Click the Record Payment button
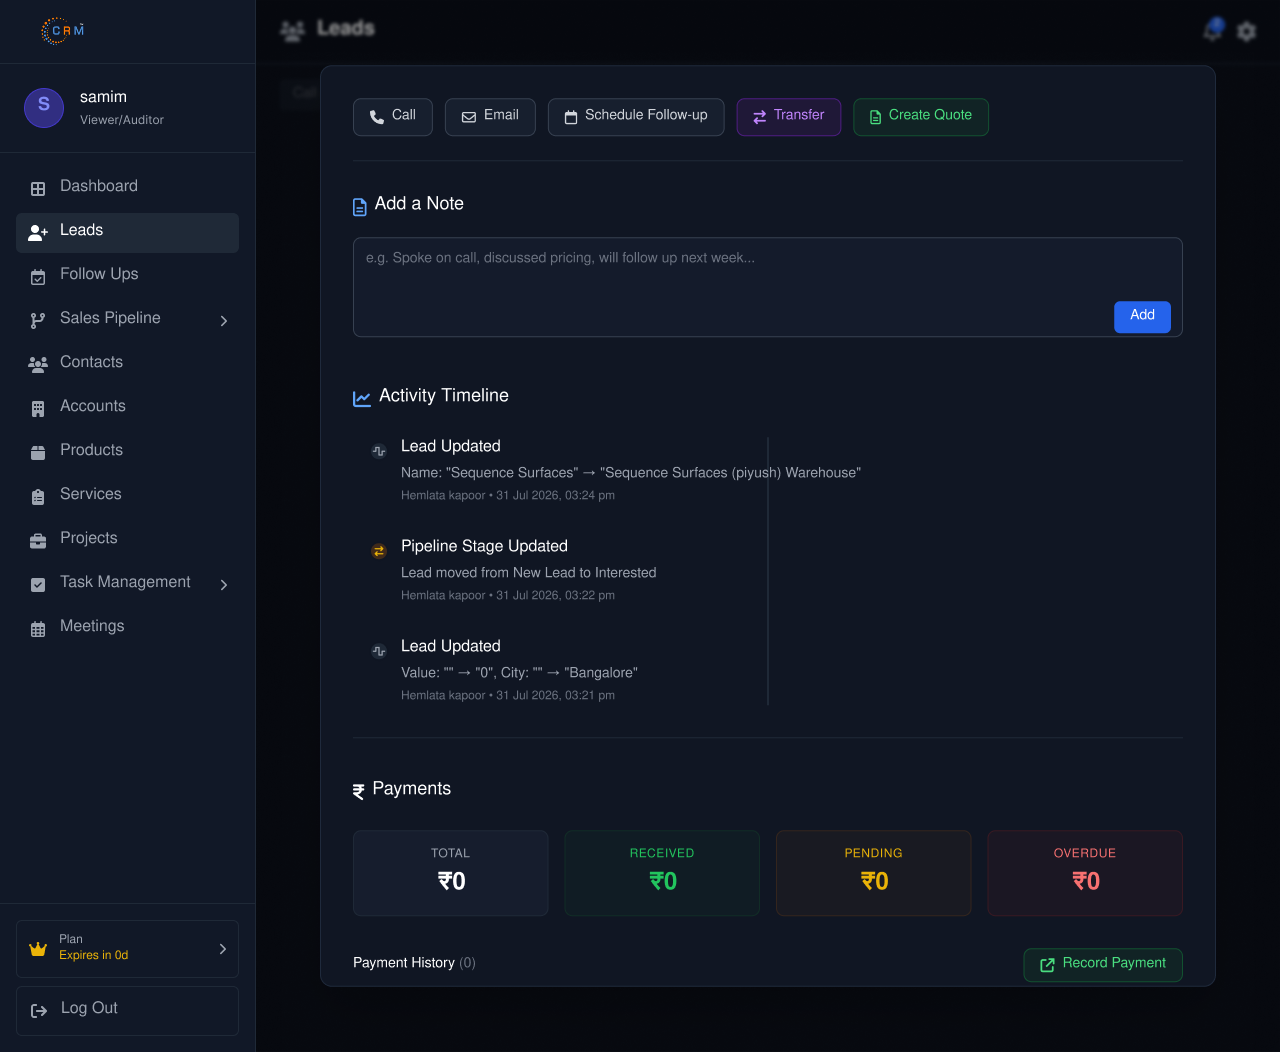The image size is (1280, 1052). click(x=1103, y=964)
